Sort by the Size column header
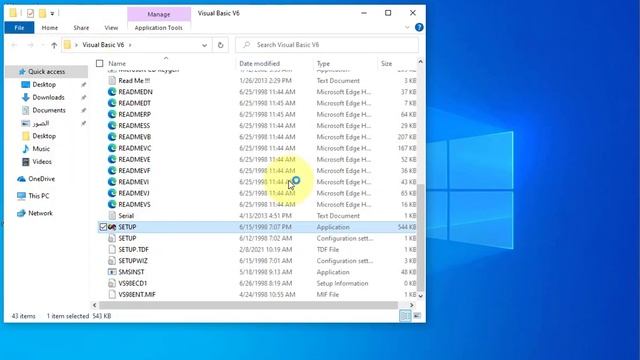Viewport: 640px width, 360px height. (387, 64)
